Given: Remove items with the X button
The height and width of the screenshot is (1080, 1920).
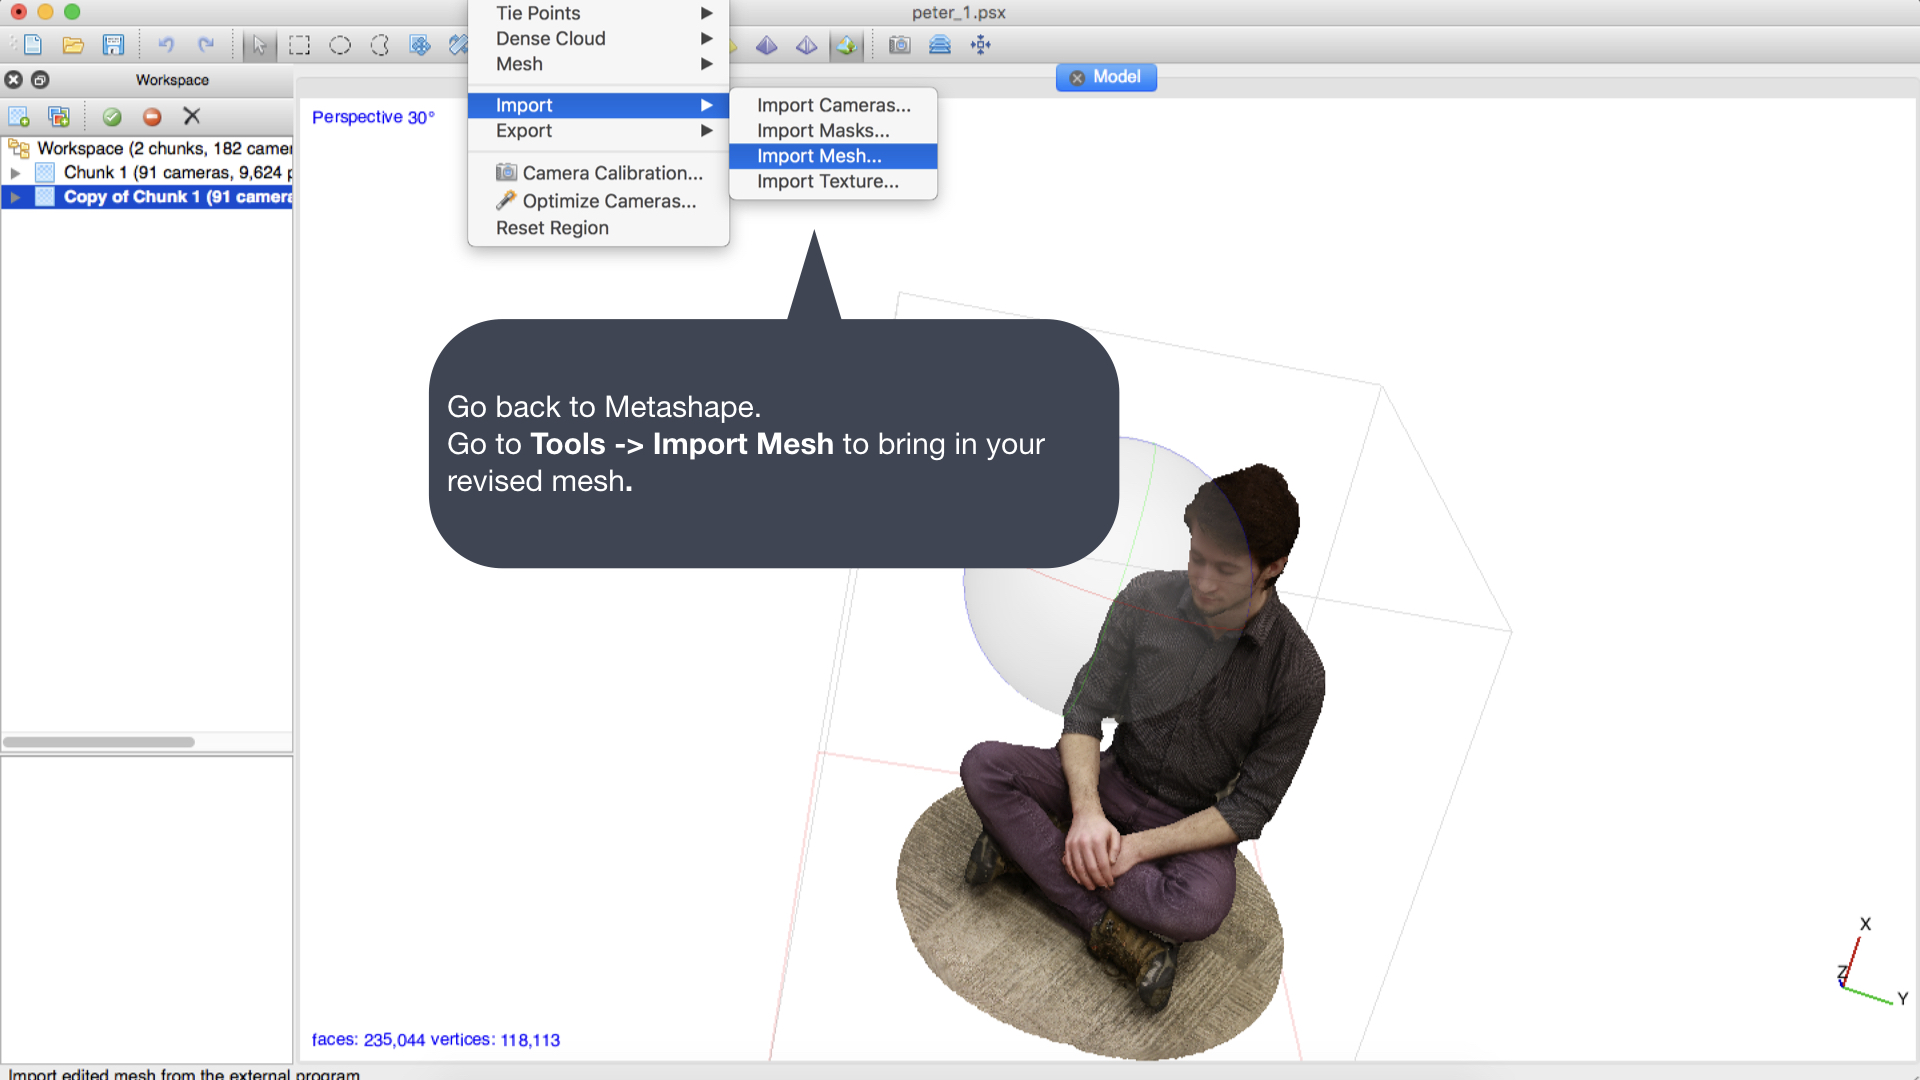Looking at the screenshot, I should [x=192, y=117].
